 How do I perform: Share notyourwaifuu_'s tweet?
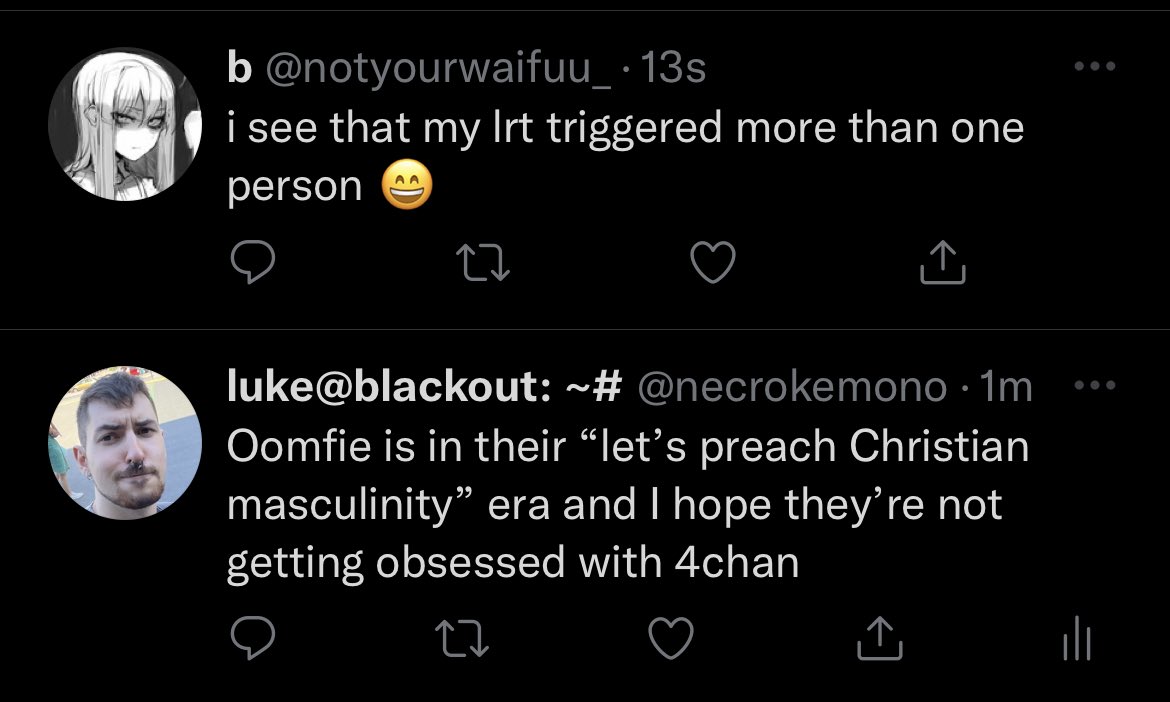coord(943,262)
